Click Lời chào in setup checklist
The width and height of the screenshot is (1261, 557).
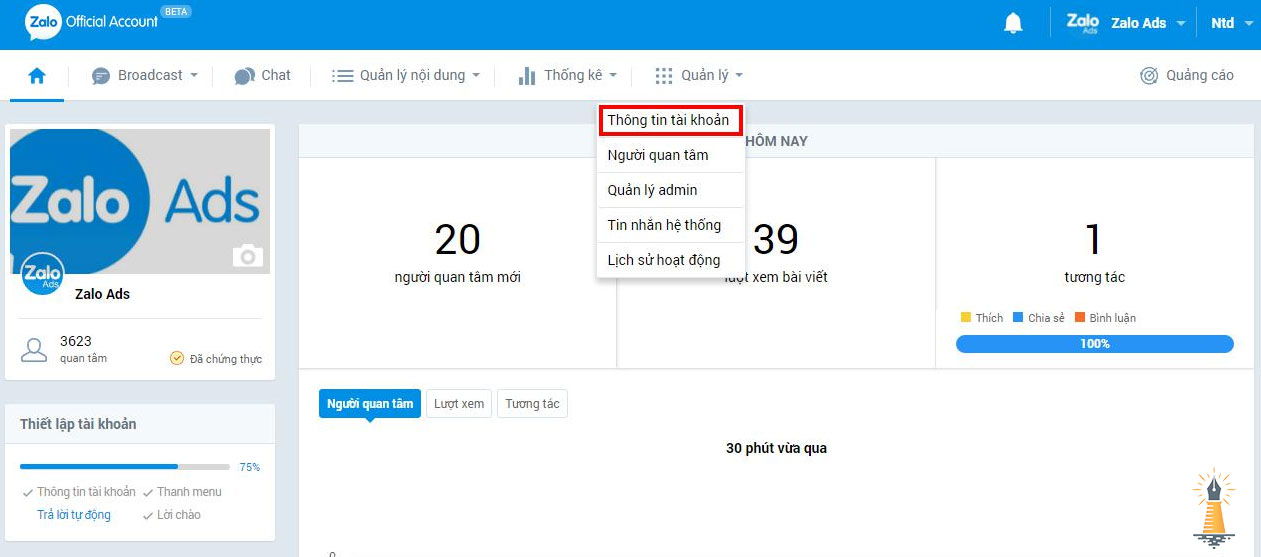pyautogui.click(x=179, y=515)
